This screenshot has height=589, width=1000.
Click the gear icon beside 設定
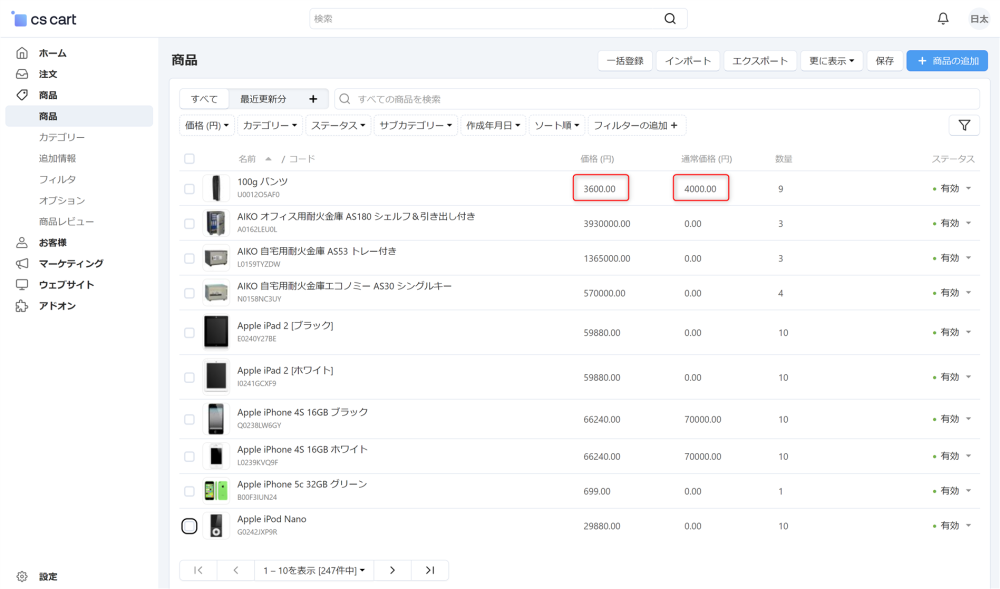22,576
